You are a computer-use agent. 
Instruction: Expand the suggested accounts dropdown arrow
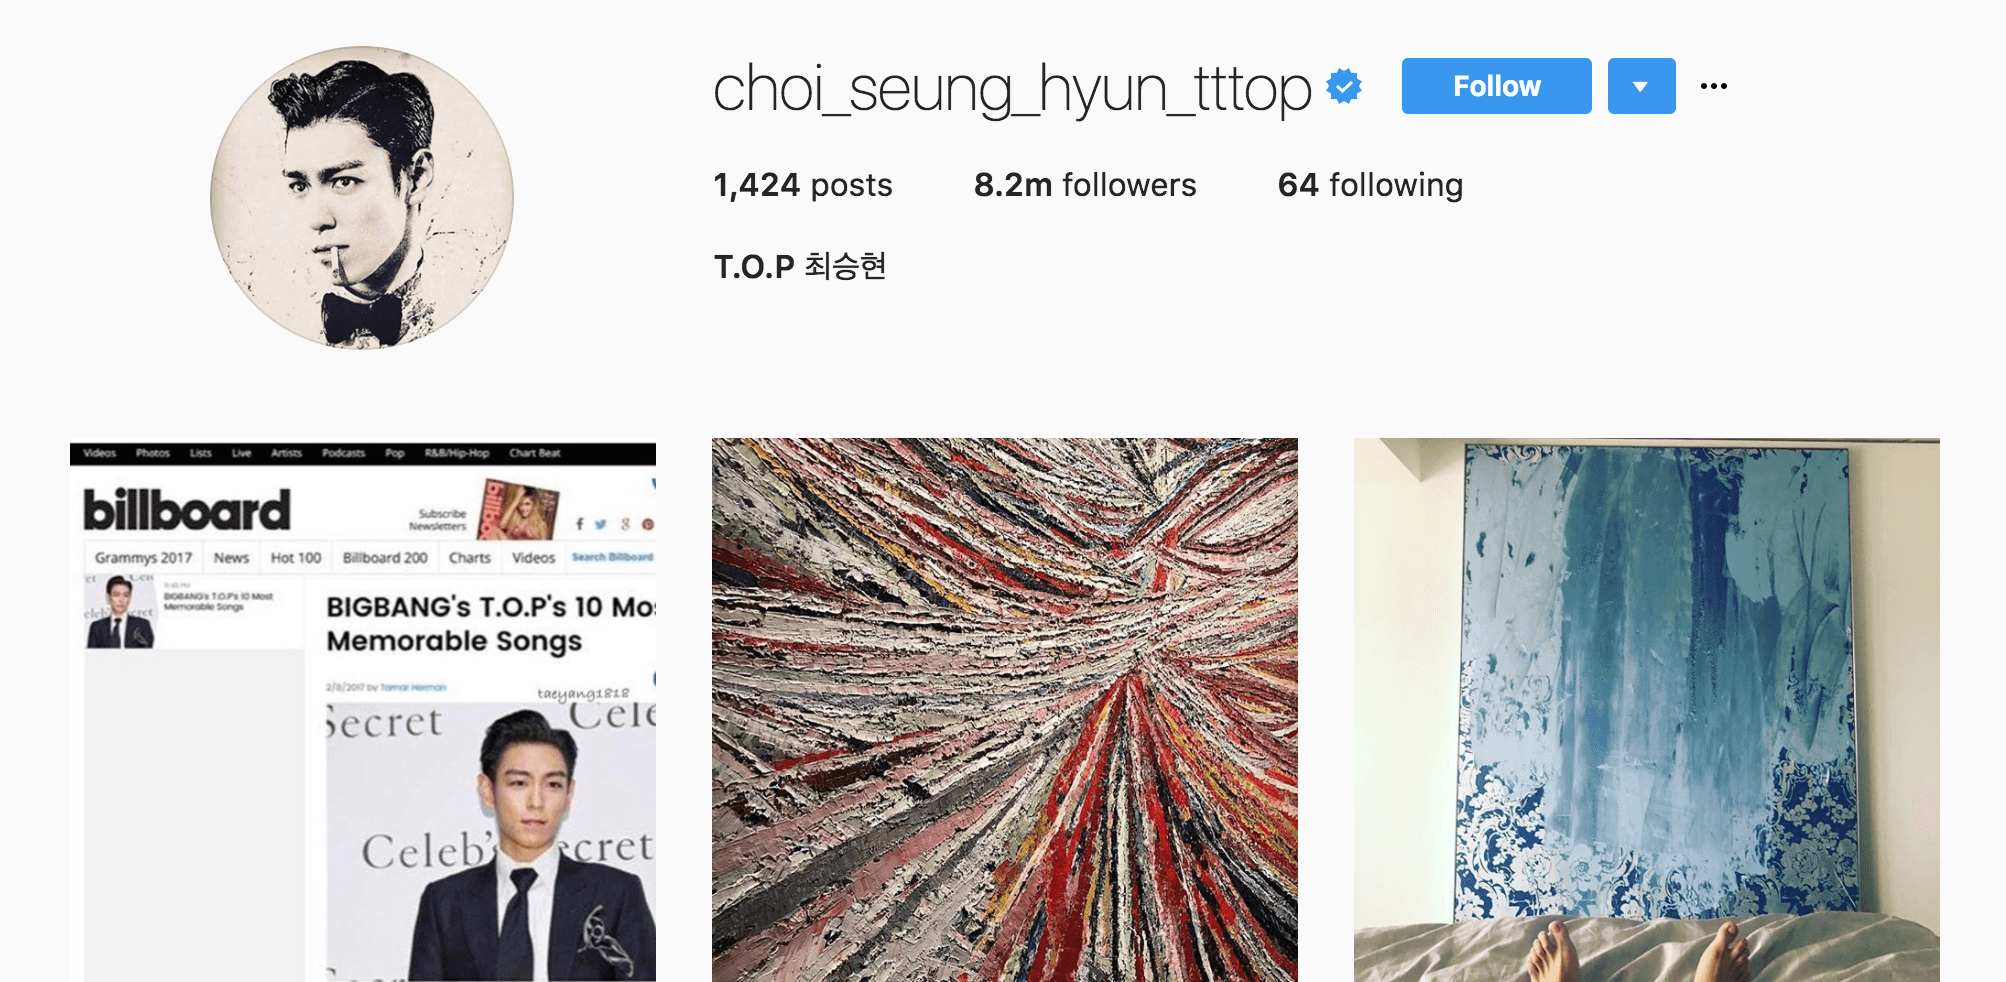[x=1641, y=86]
